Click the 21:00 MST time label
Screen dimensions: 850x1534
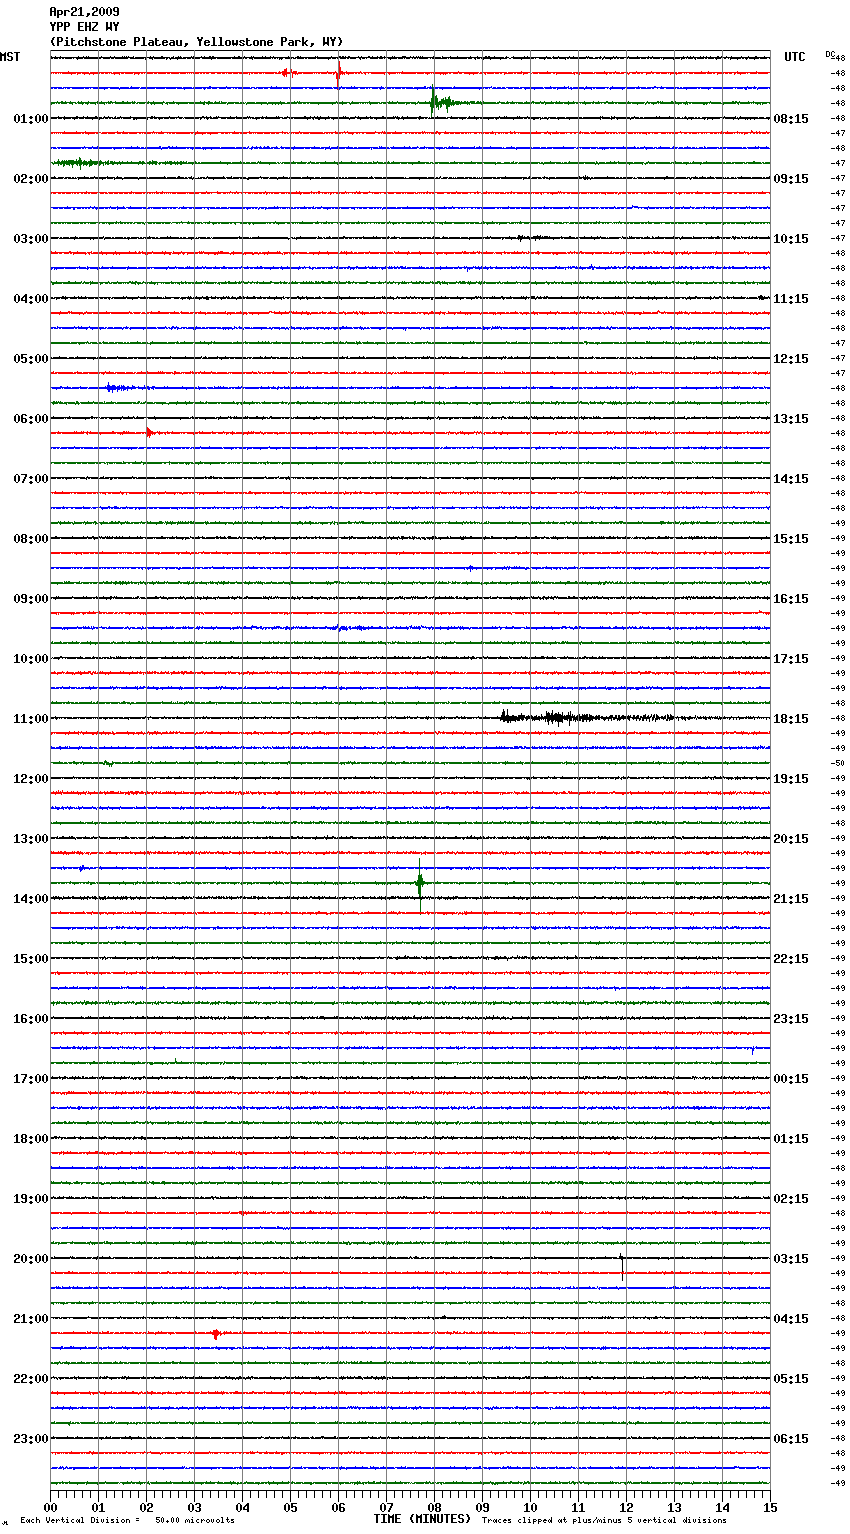coord(31,1319)
